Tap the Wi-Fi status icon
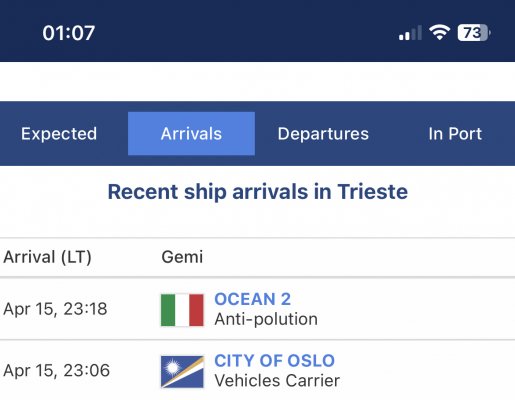Image resolution: width=515 pixels, height=400 pixels. coord(440,32)
